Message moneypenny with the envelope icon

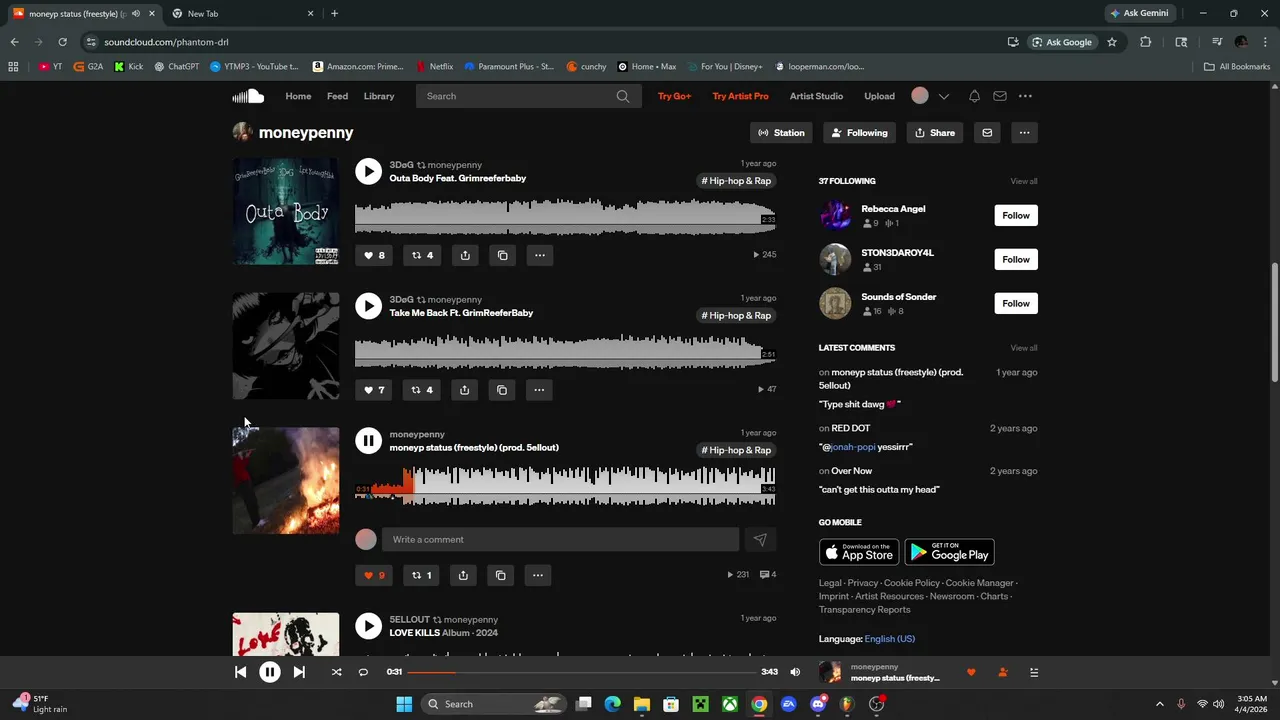click(x=987, y=133)
